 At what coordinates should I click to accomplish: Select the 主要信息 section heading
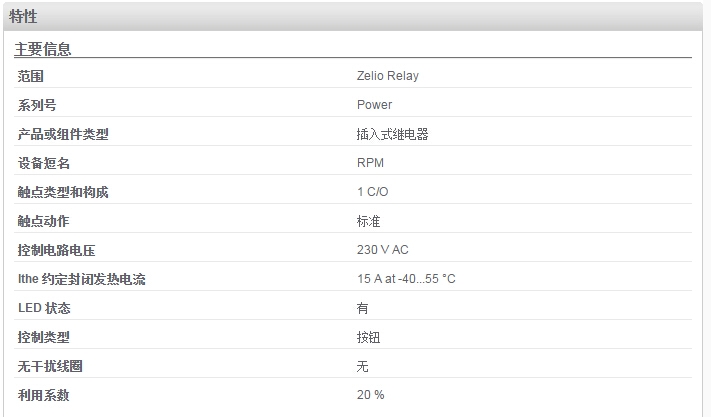(43, 49)
